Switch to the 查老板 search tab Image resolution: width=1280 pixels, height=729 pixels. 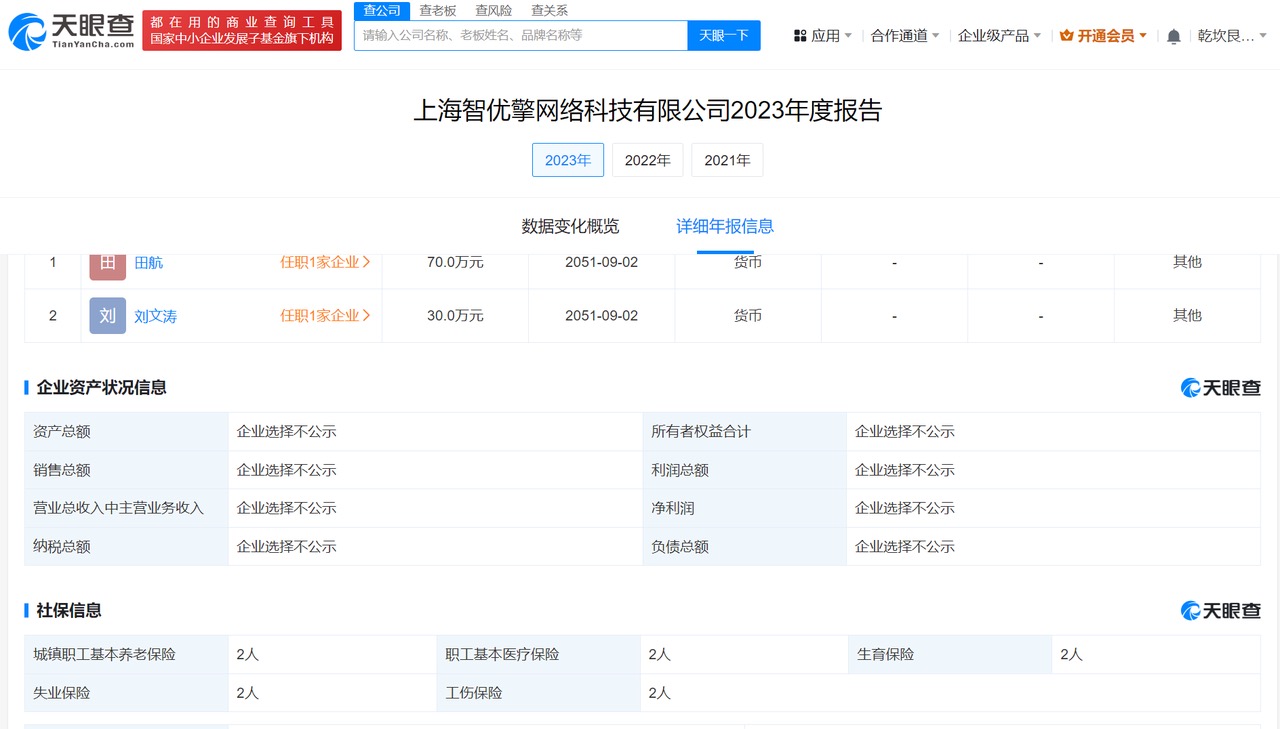point(438,11)
